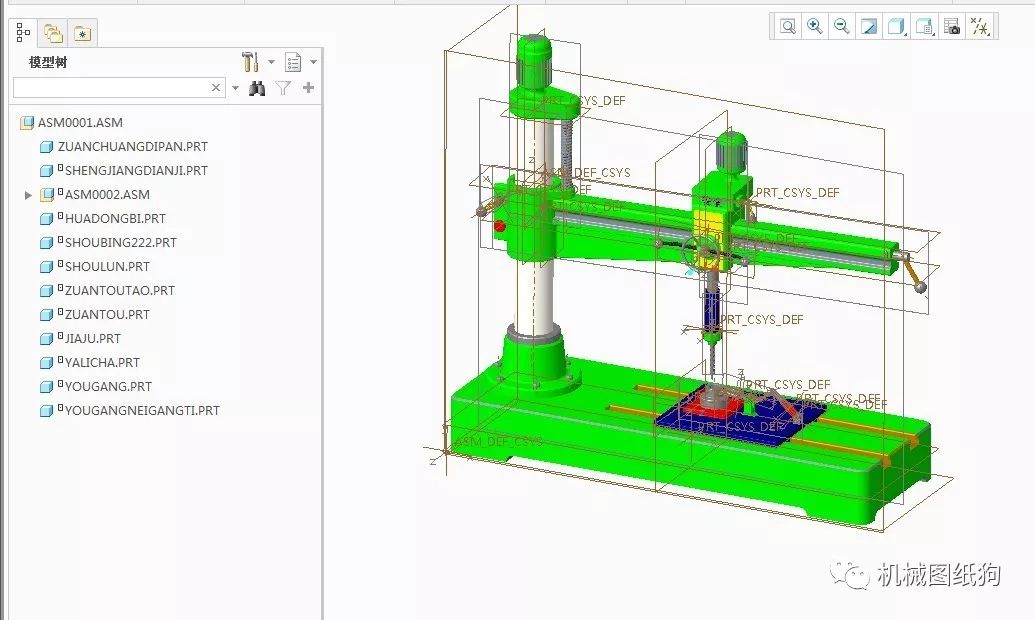
Task: Open the View Manager camera icon
Action: tap(952, 26)
